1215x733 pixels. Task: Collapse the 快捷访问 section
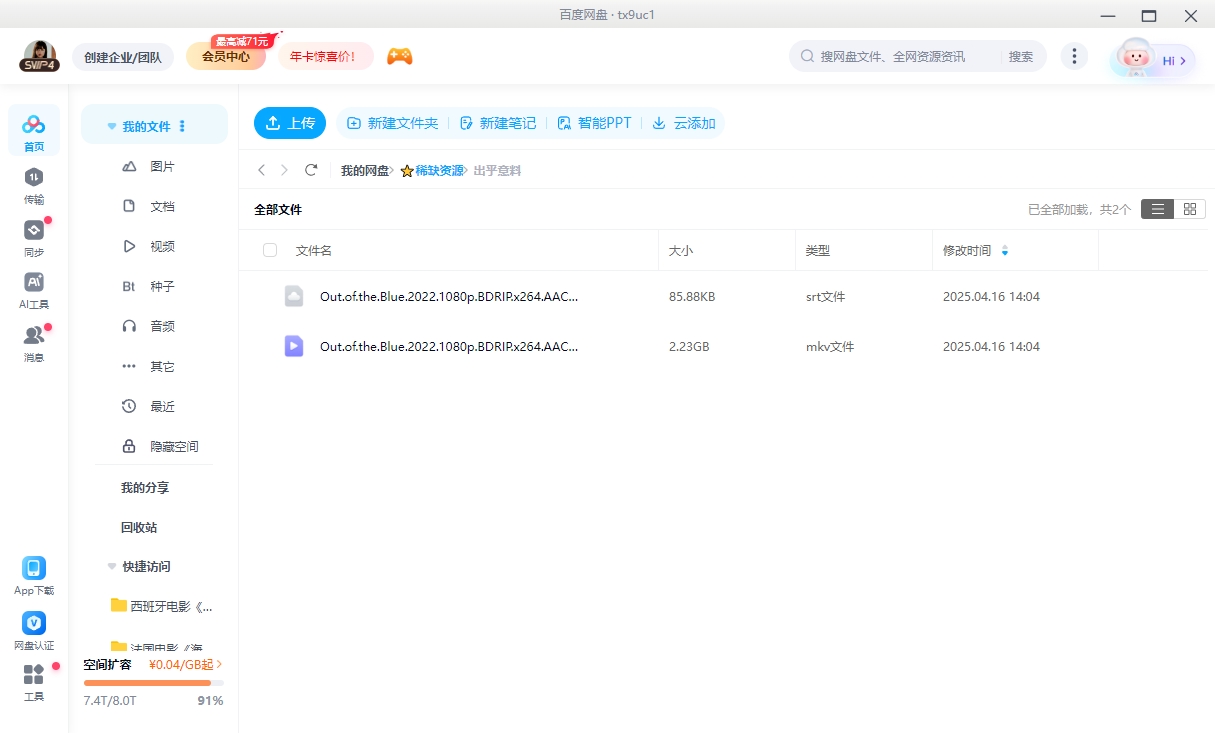111,566
